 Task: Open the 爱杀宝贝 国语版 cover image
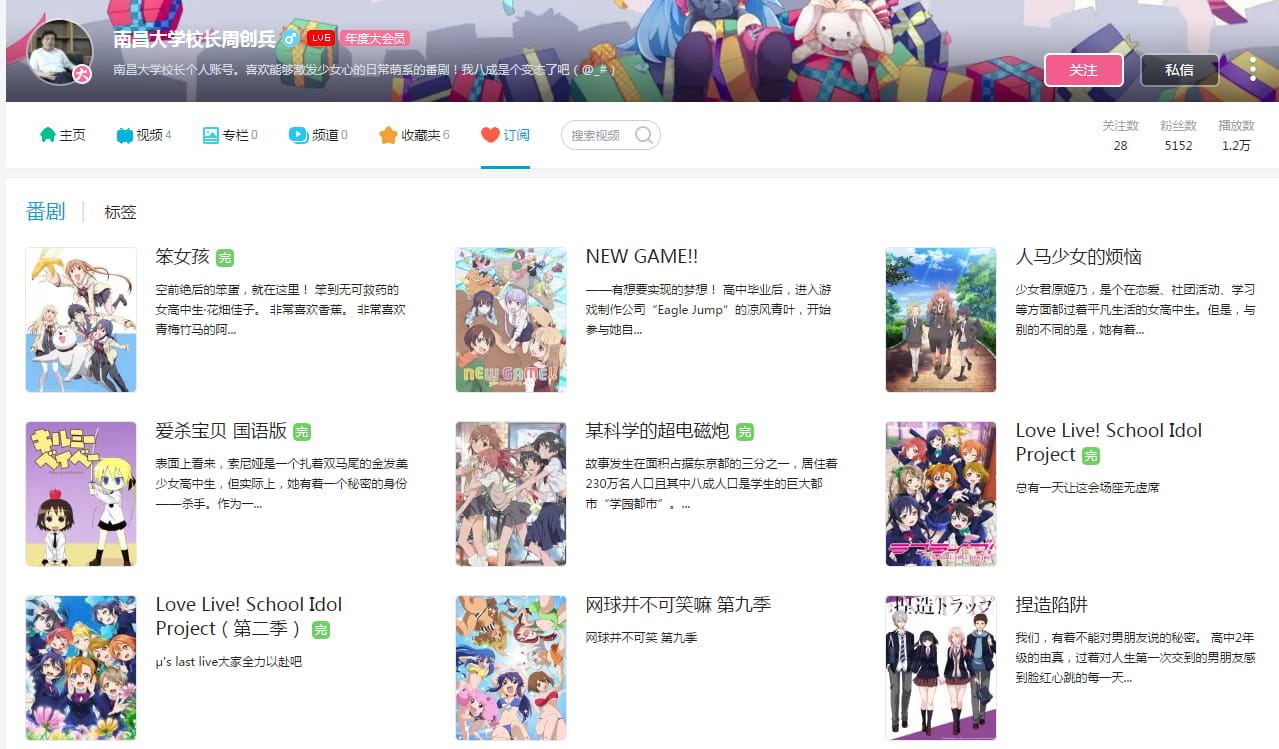pyautogui.click(x=81, y=494)
